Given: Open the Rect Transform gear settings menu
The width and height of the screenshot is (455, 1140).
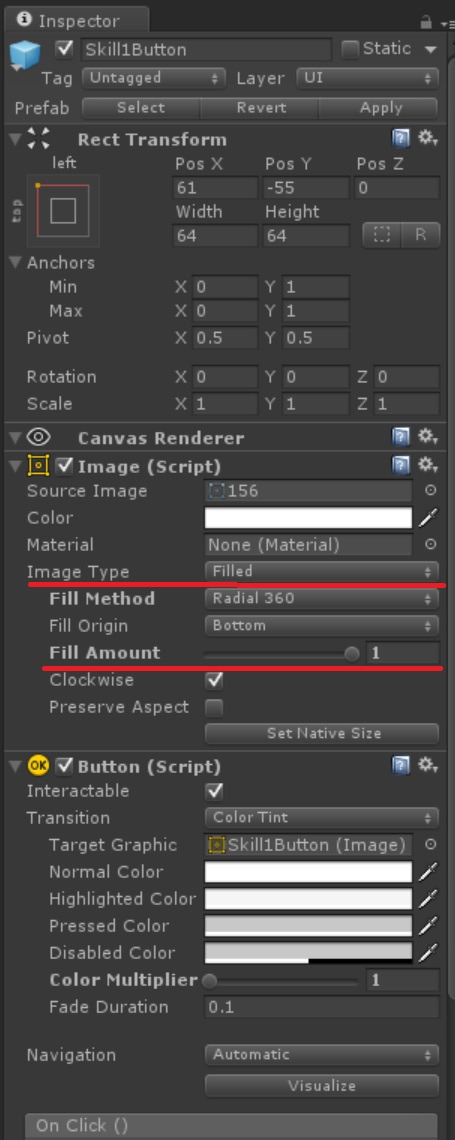Looking at the screenshot, I should (x=427, y=138).
